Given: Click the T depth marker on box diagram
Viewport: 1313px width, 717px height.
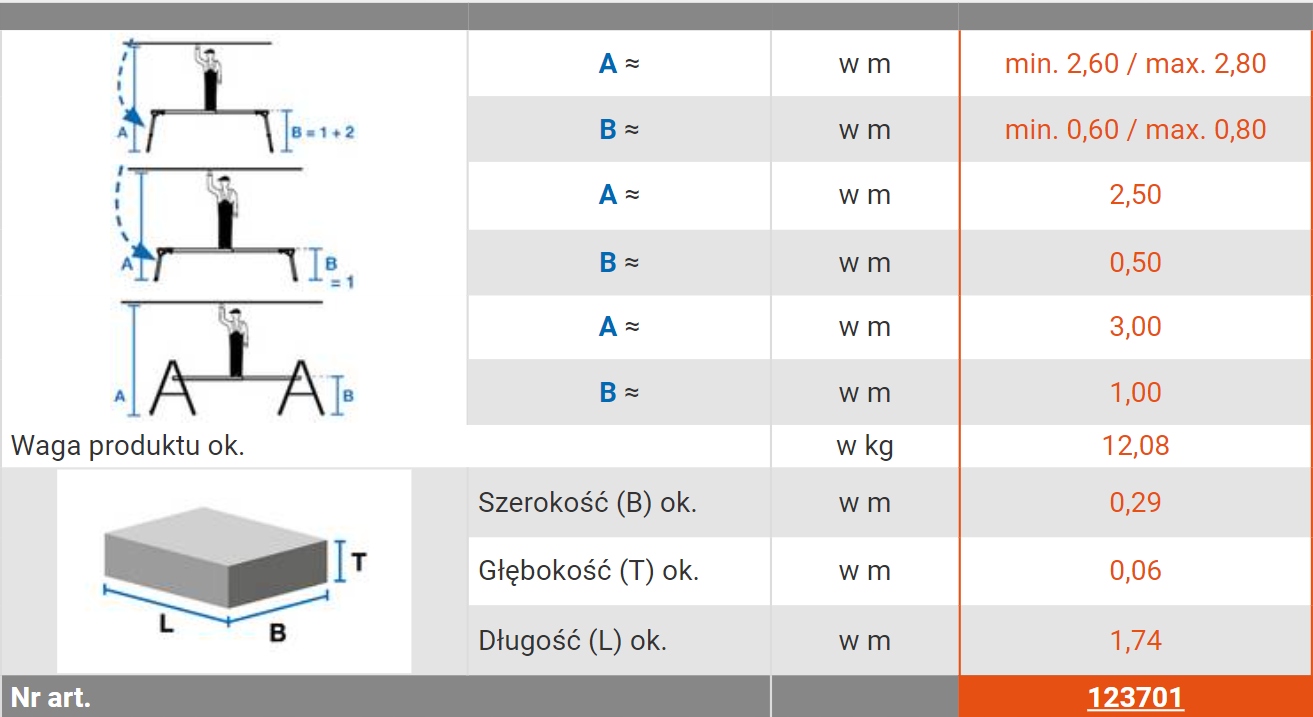Looking at the screenshot, I should click(357, 562).
